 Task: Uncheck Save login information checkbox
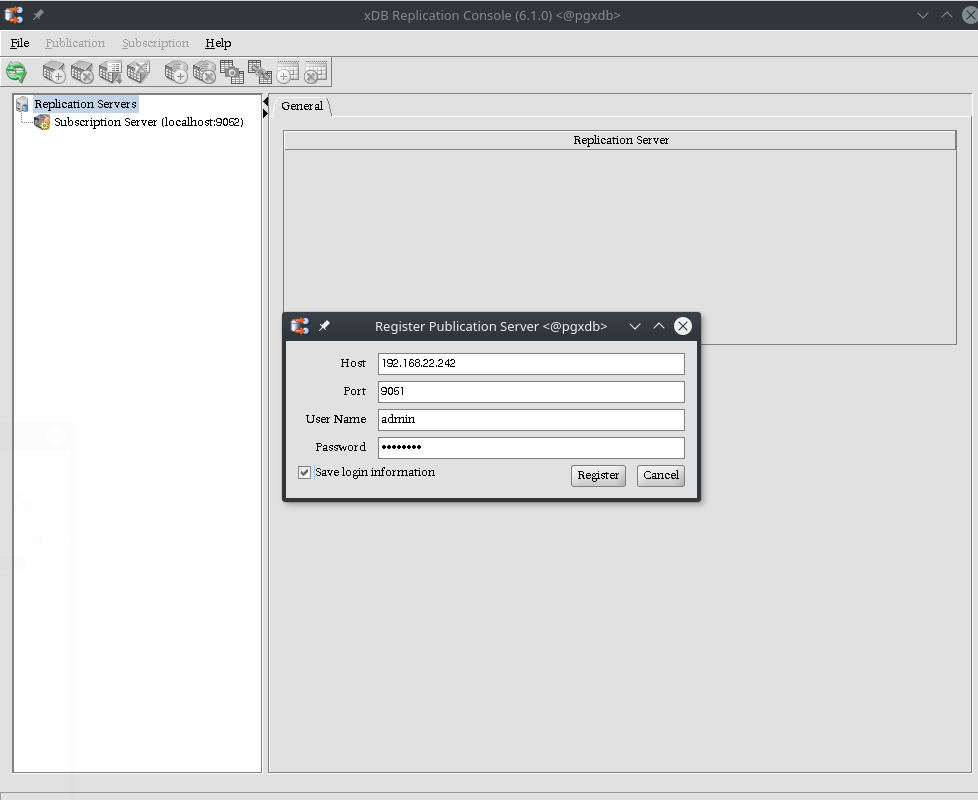(x=304, y=473)
